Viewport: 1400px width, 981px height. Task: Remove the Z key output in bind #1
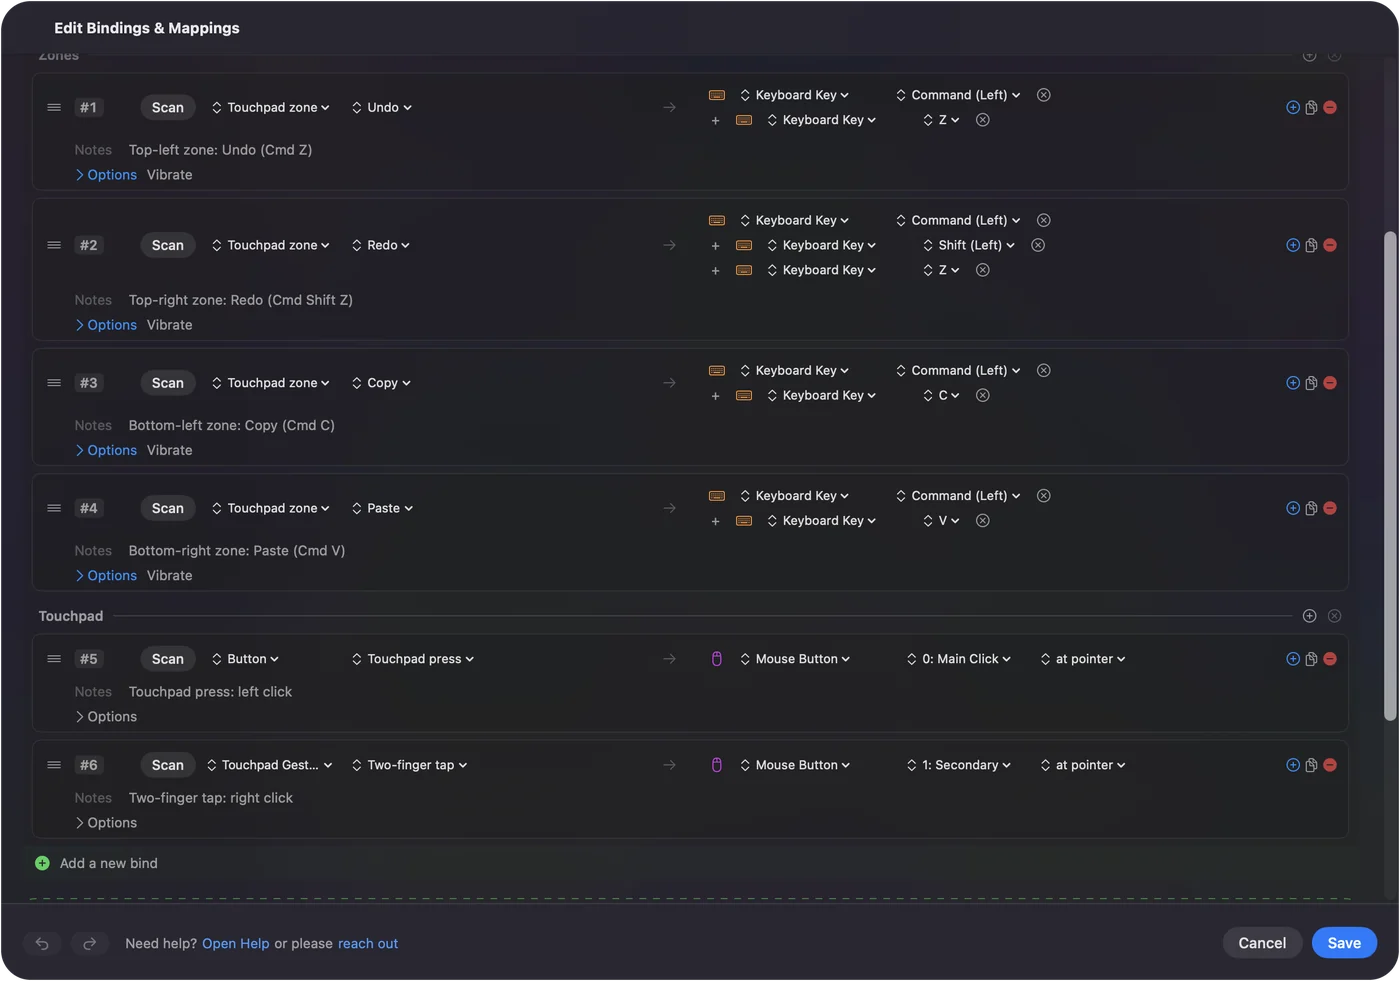(983, 120)
